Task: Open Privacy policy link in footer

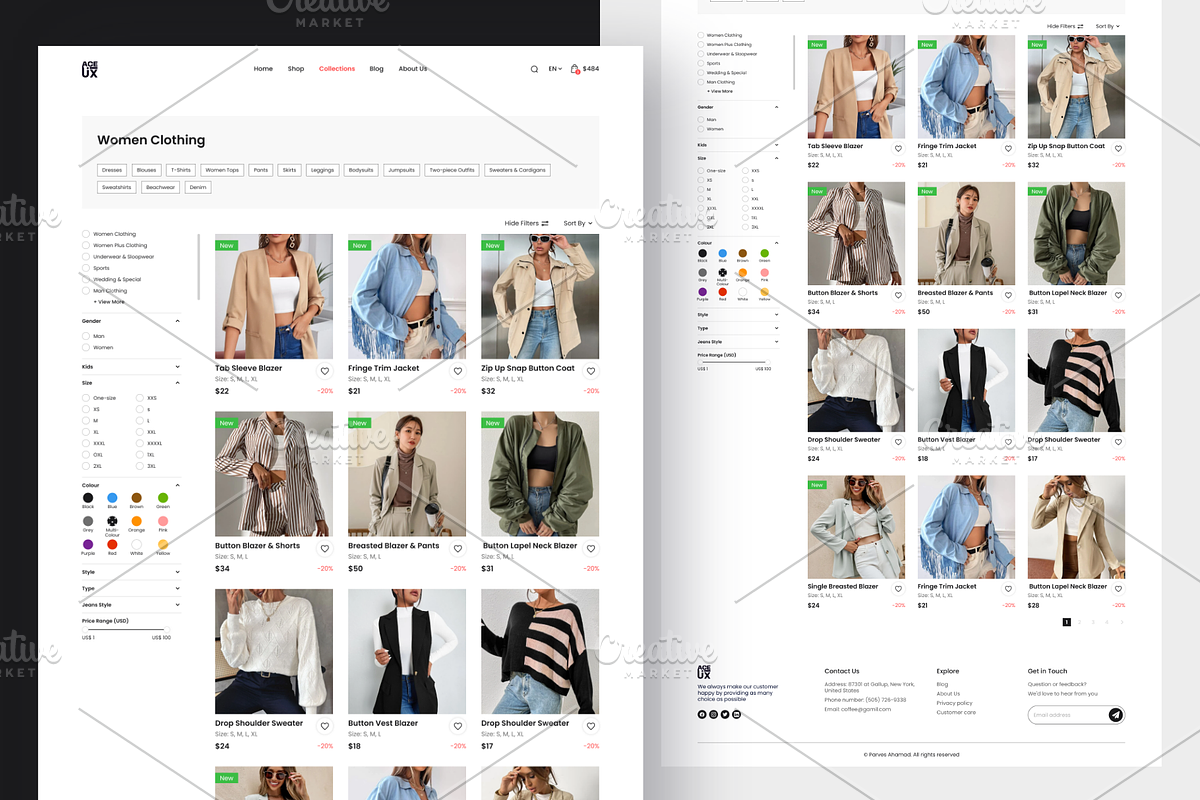Action: [x=954, y=703]
